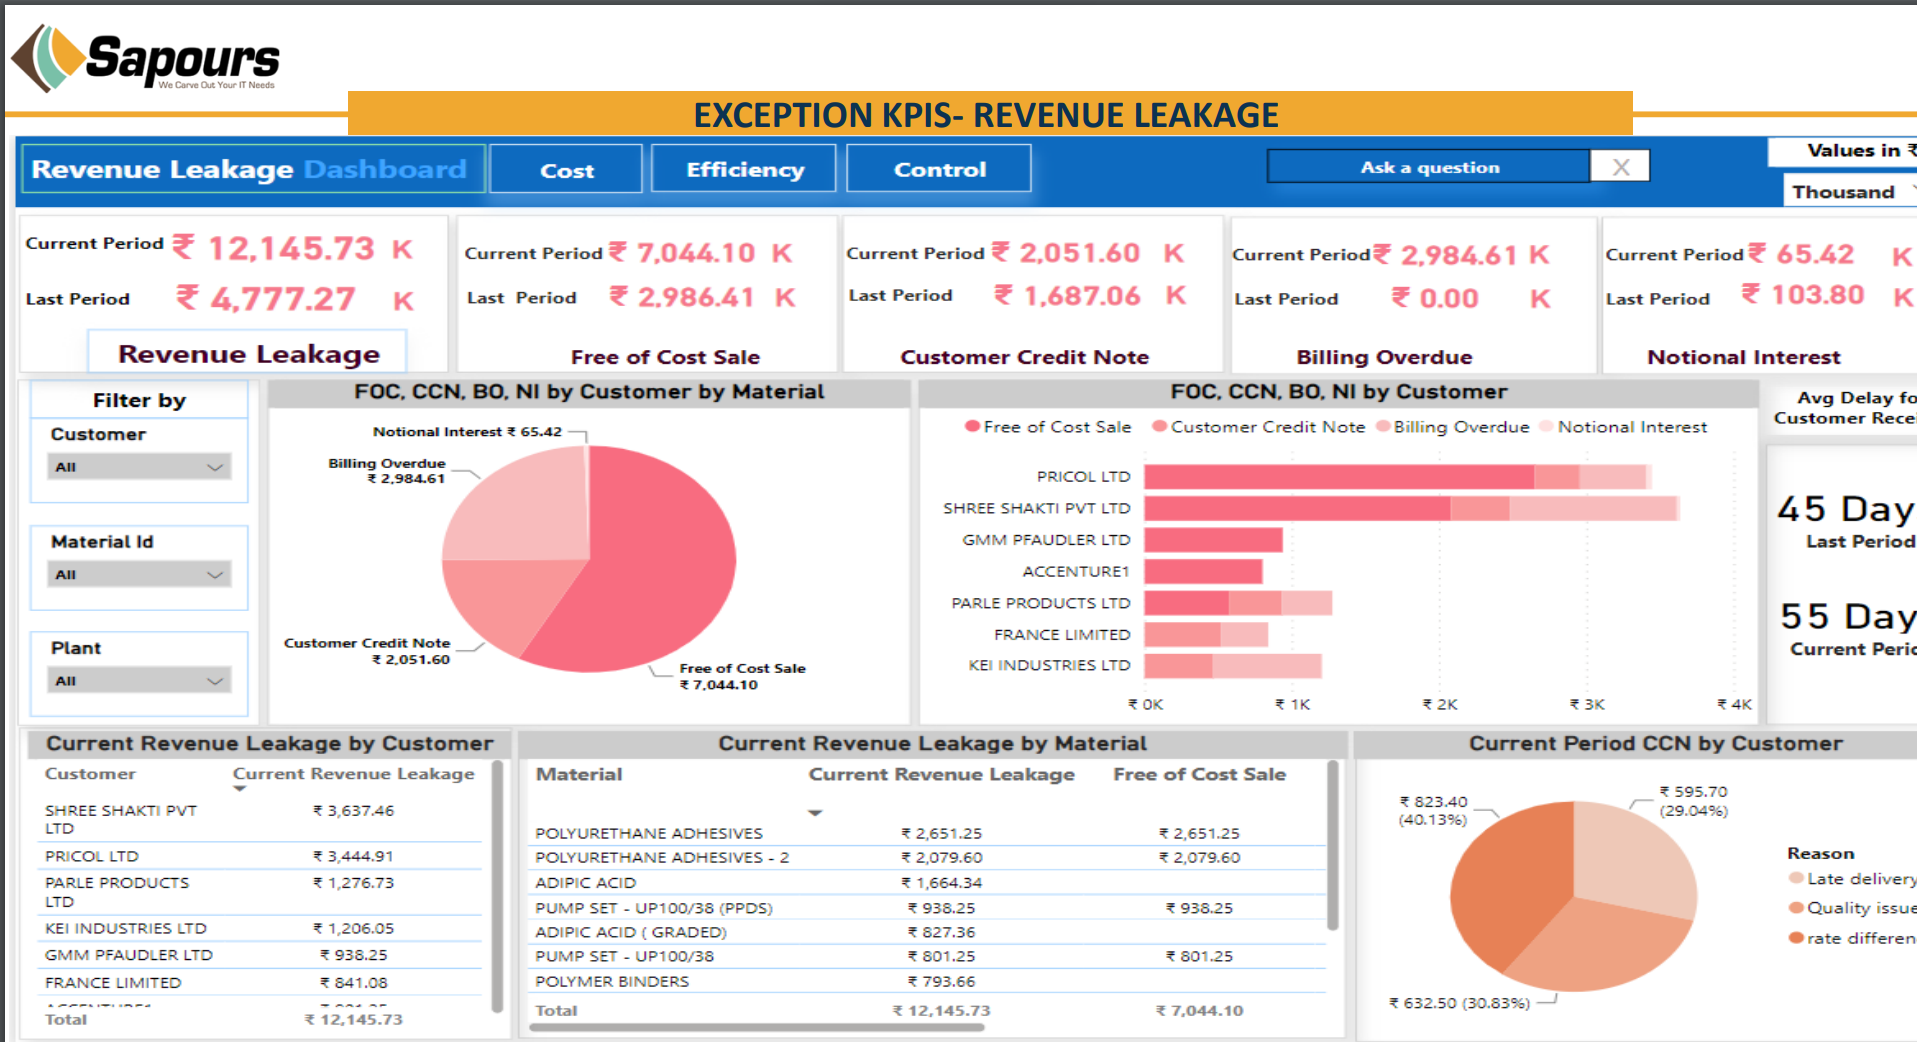This screenshot has width=1917, height=1042.
Task: Open the Thousand units dropdown
Action: point(1850,191)
